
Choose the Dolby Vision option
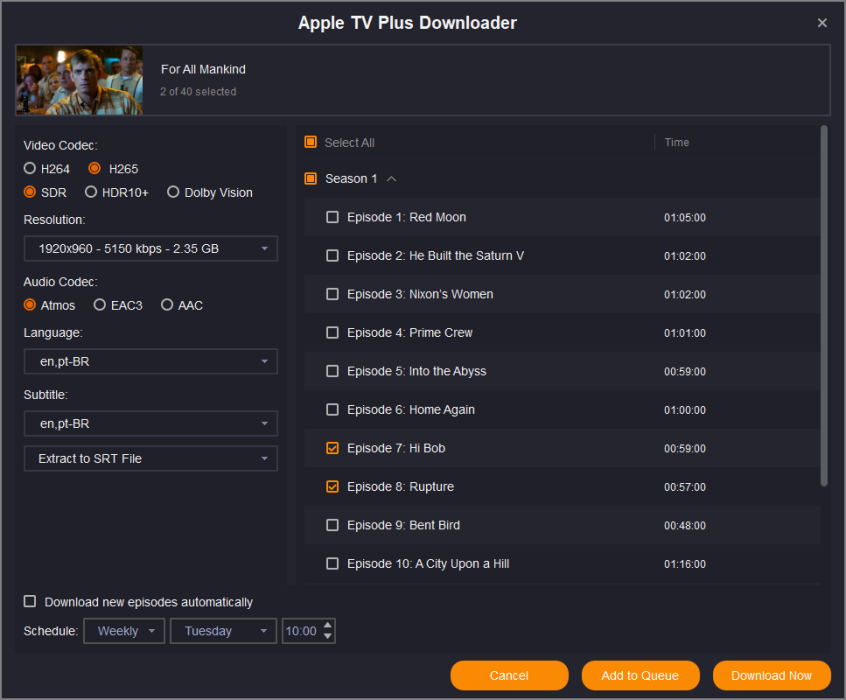coord(173,193)
